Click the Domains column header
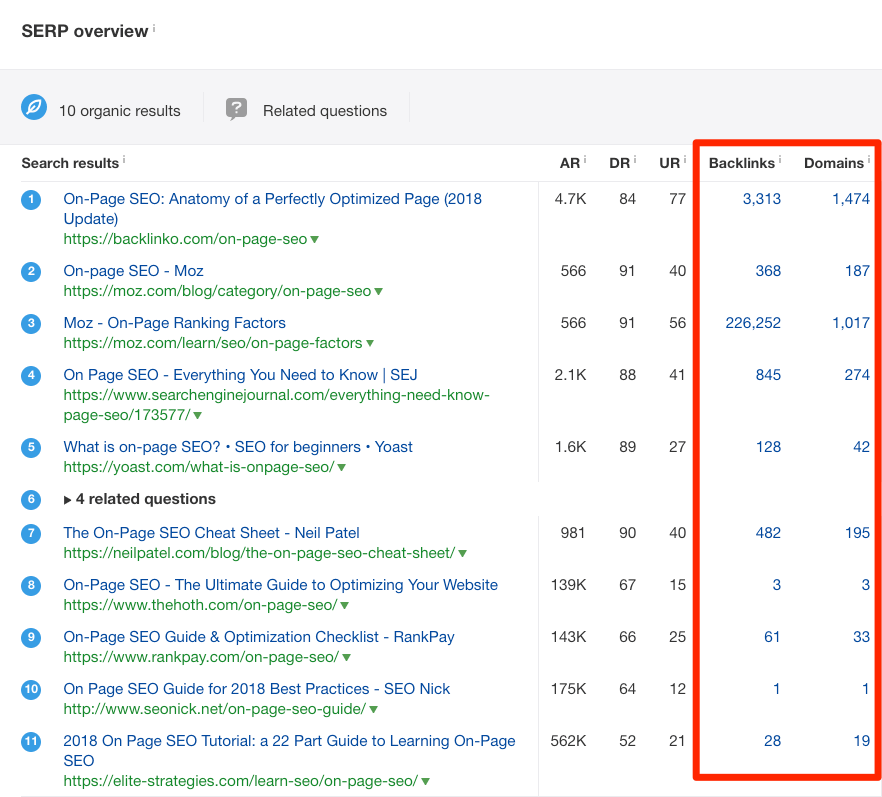This screenshot has width=882, height=797. pos(833,162)
